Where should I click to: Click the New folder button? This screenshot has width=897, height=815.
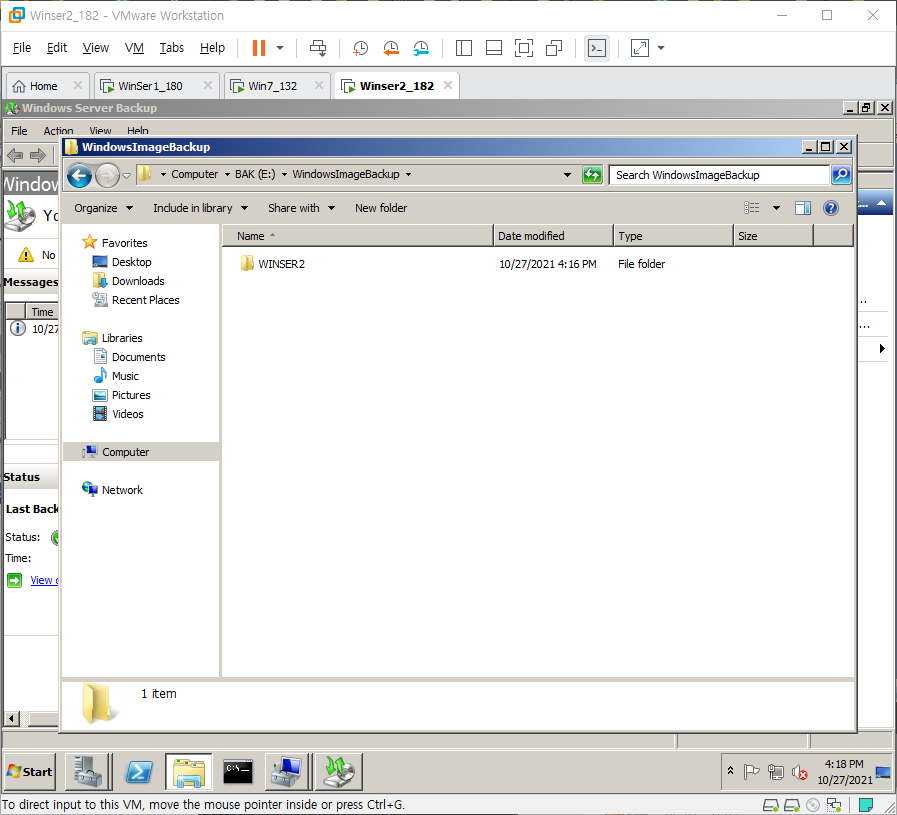click(381, 208)
